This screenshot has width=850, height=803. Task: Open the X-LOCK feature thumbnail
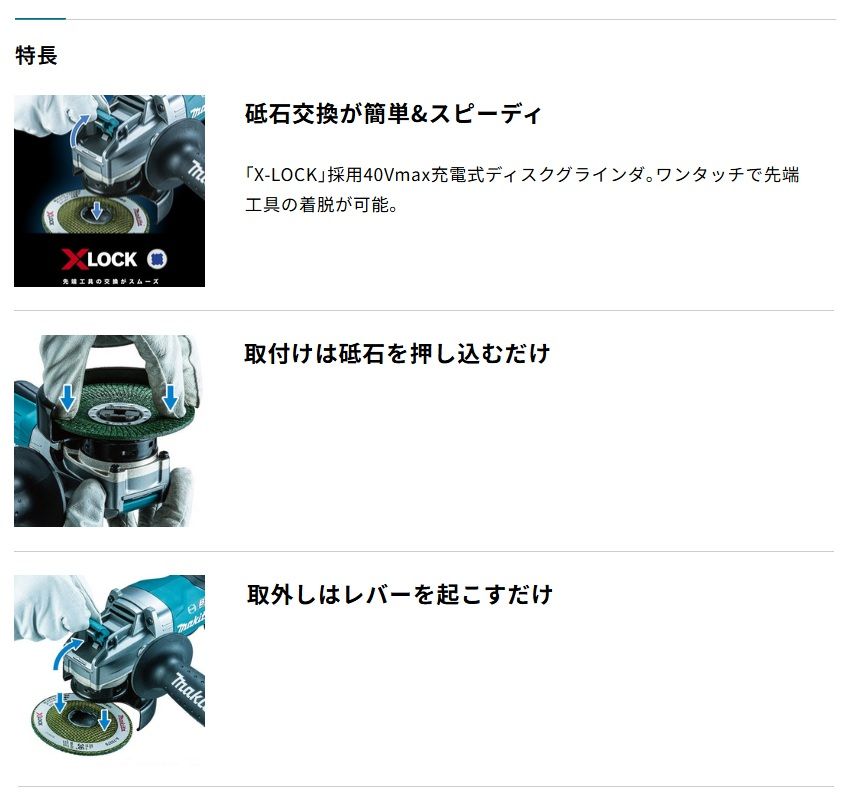click(110, 191)
